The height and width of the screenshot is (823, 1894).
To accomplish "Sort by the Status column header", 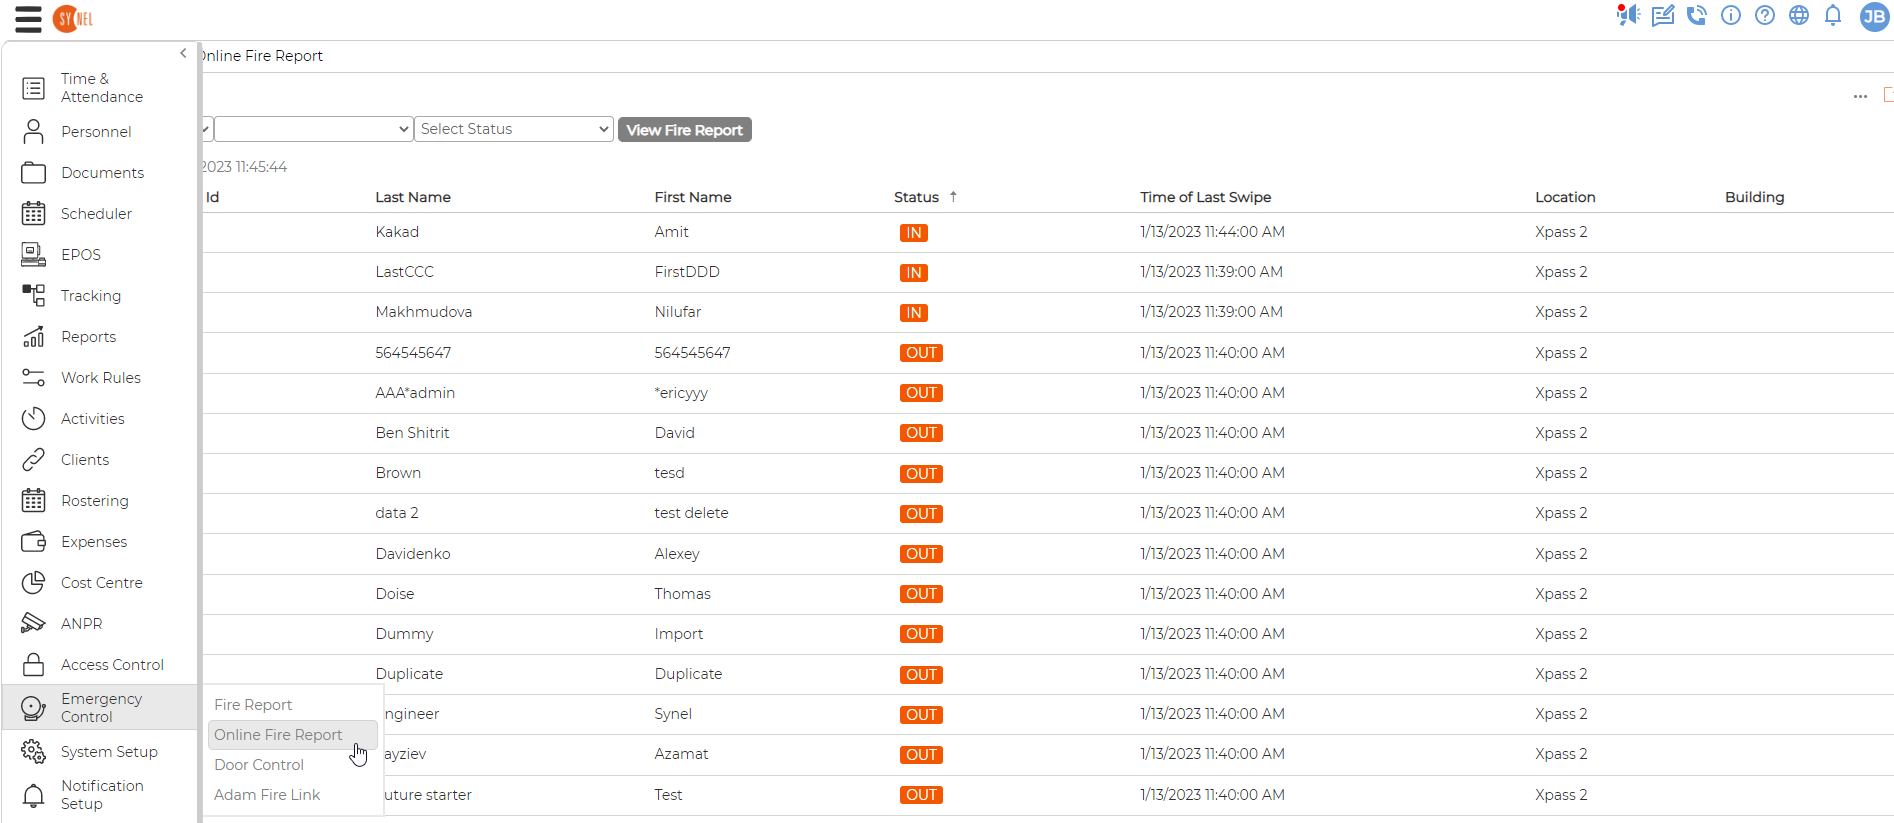I will (x=916, y=197).
